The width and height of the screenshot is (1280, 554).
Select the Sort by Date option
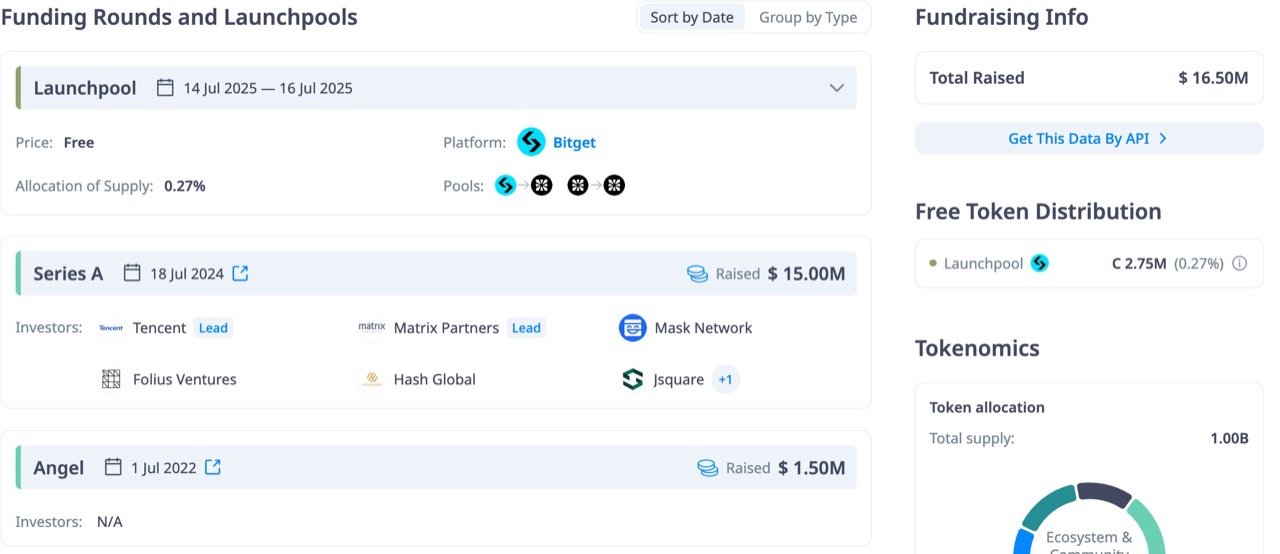click(692, 17)
